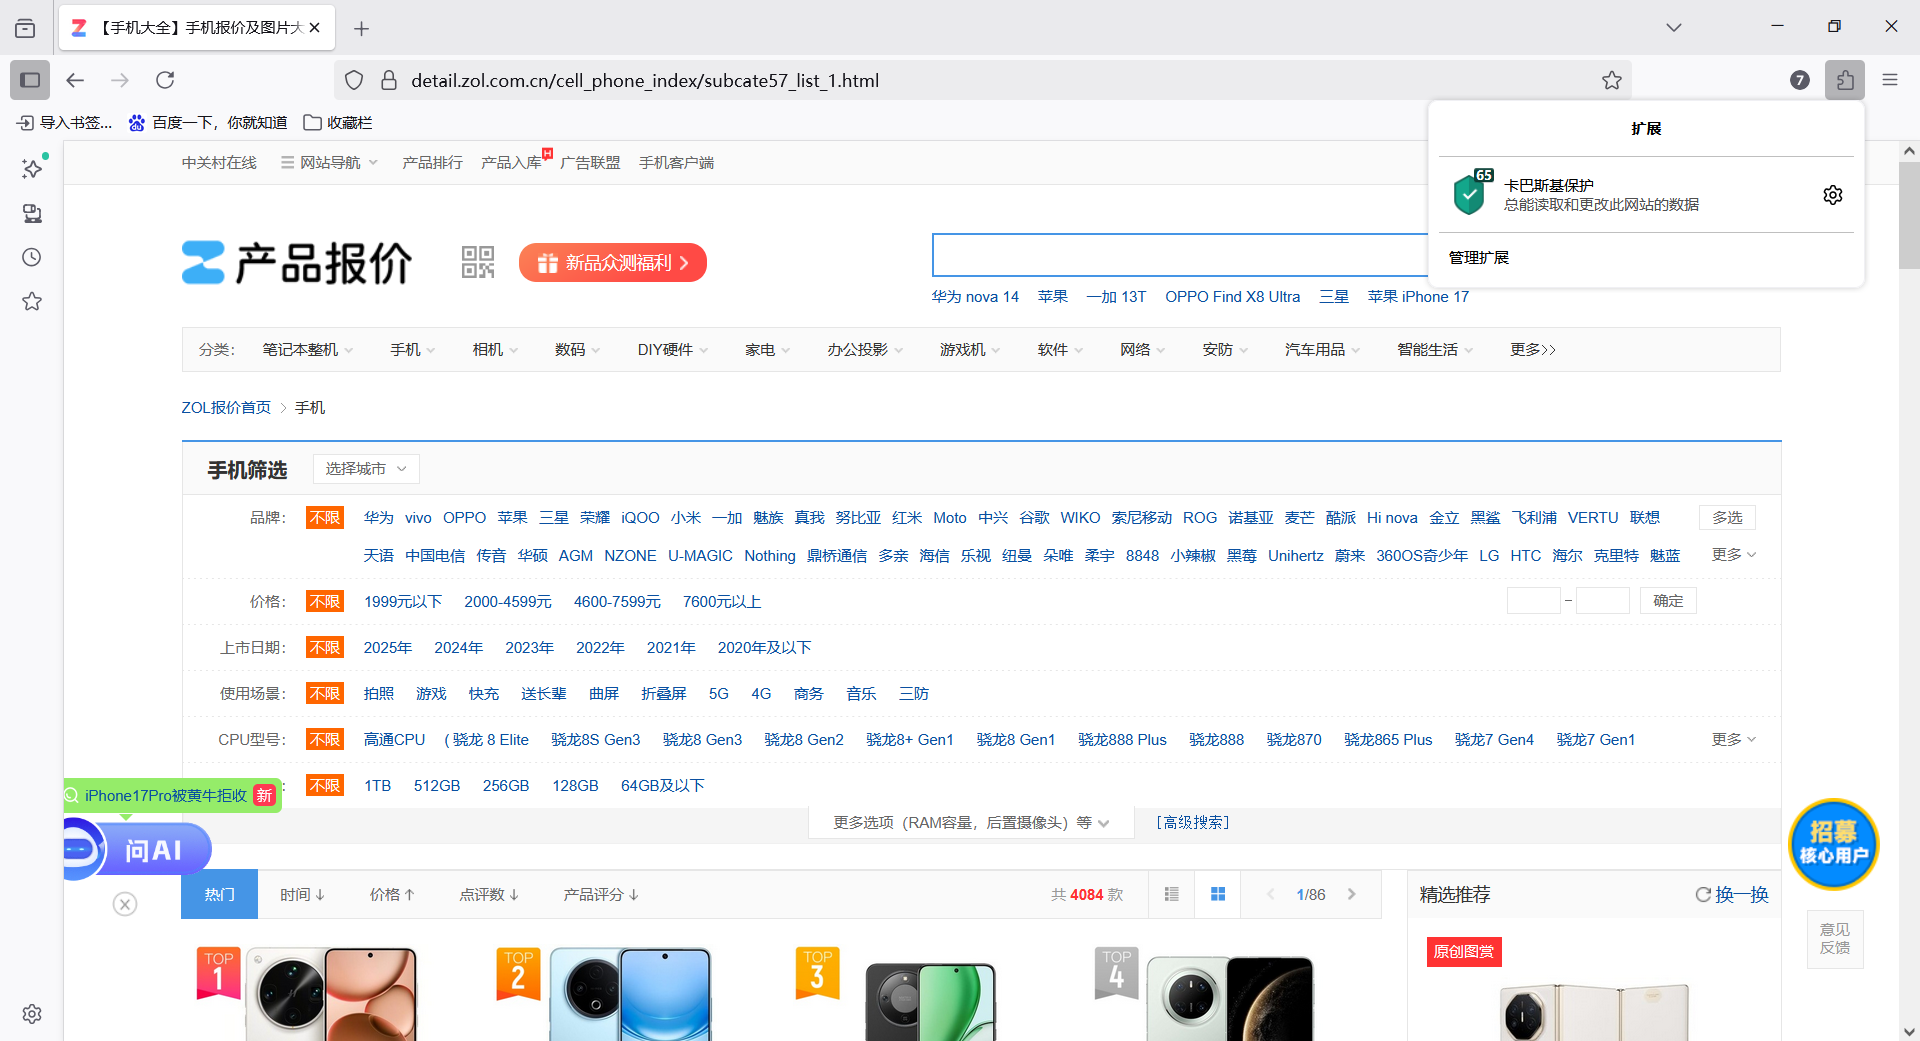Open the extensions puzzle icon
The image size is (1920, 1041).
[x=1844, y=80]
